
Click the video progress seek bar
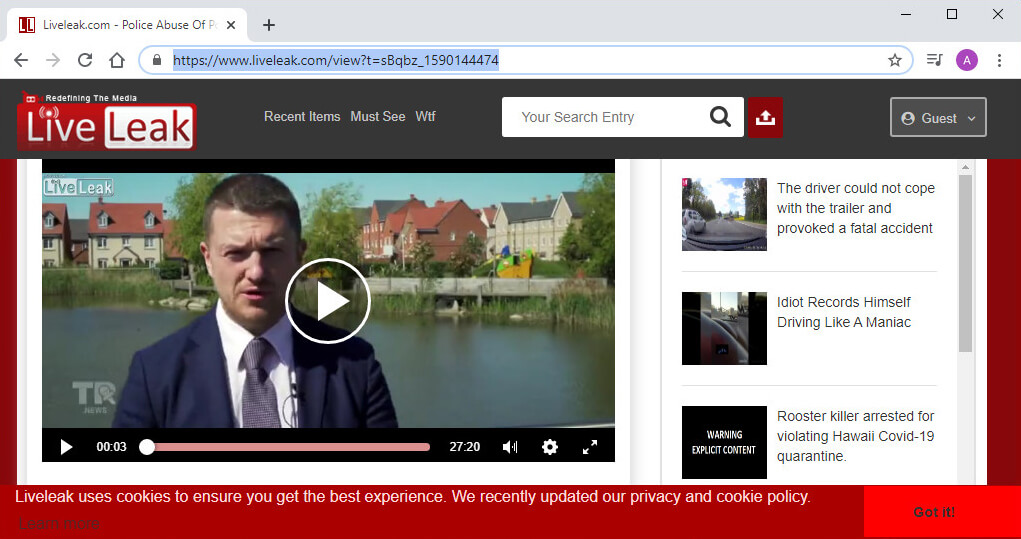point(288,447)
